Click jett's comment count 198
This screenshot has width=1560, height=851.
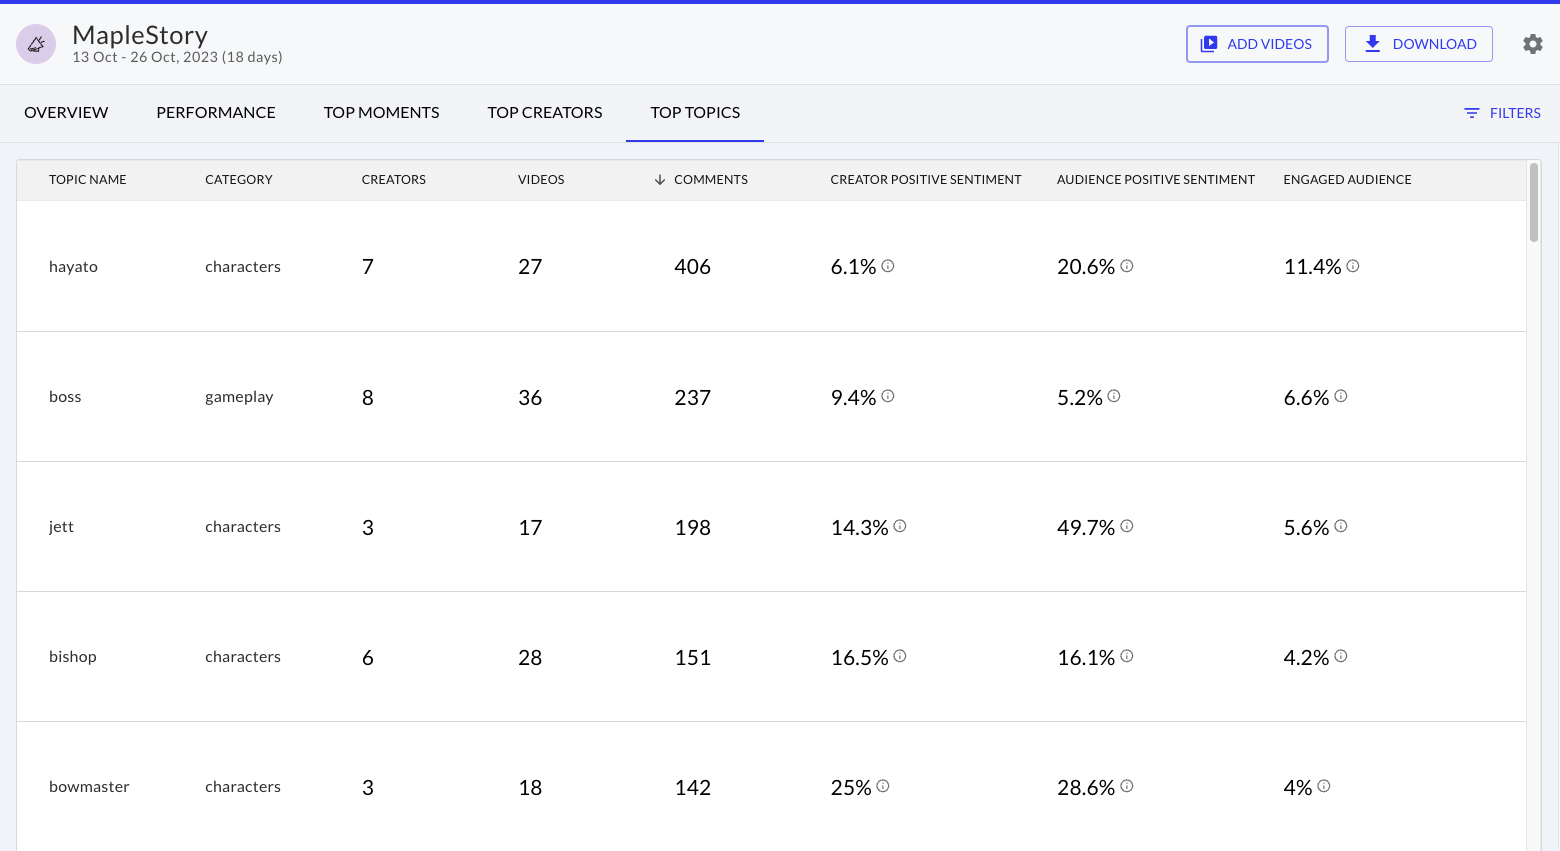tap(692, 527)
